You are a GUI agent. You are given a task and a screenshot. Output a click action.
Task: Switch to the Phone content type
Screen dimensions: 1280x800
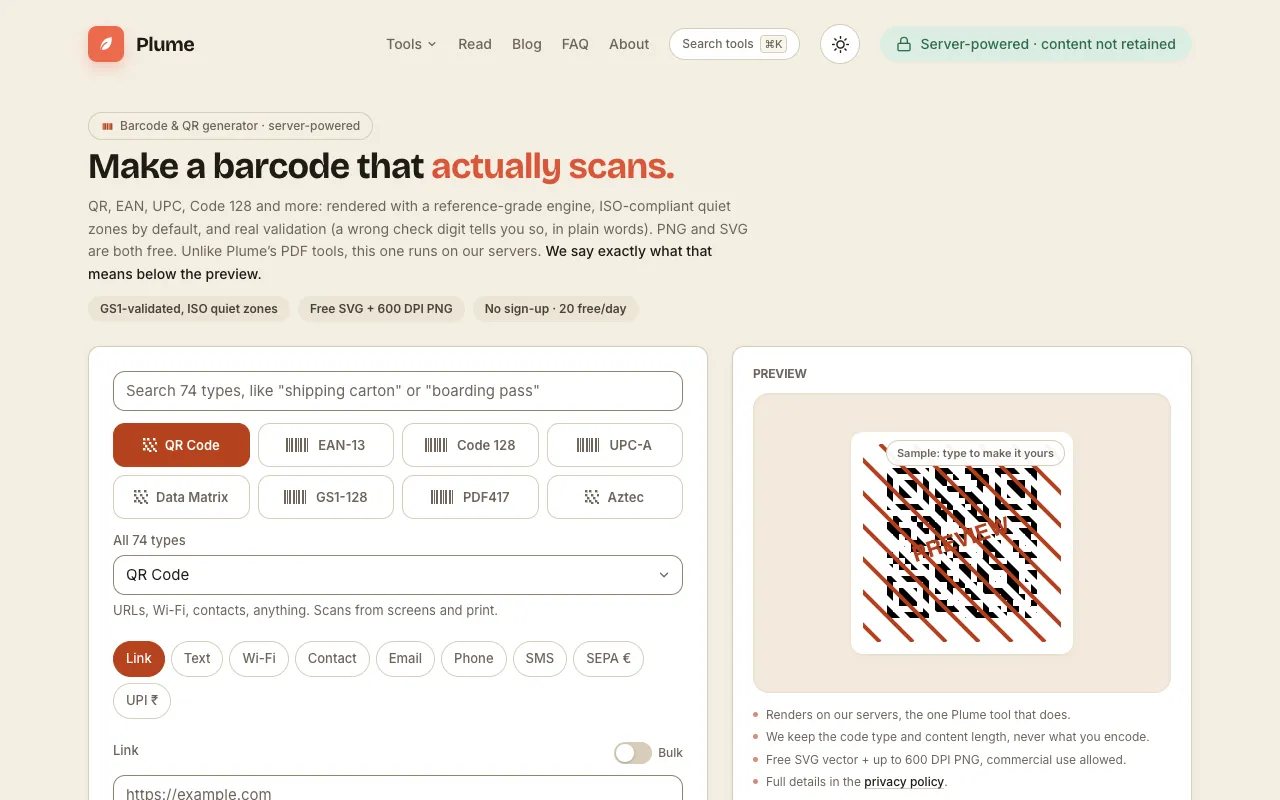(474, 658)
